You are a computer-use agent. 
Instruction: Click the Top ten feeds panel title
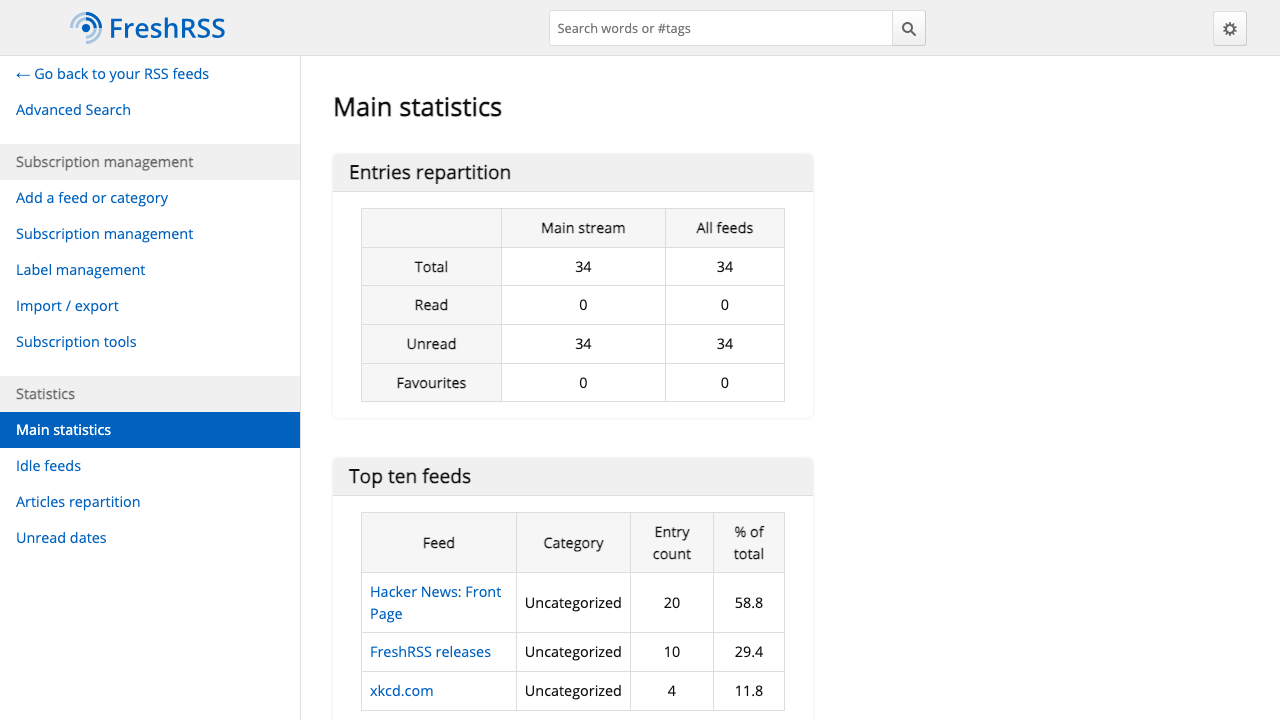[410, 476]
